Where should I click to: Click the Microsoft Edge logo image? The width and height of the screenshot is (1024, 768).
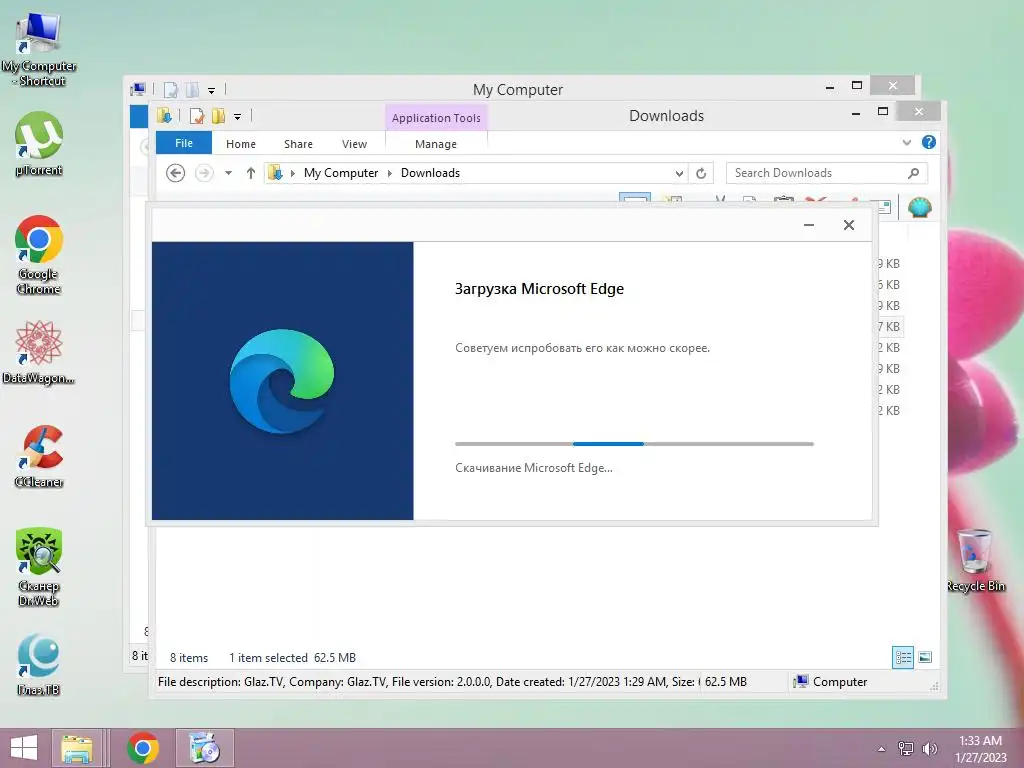[x=282, y=381]
